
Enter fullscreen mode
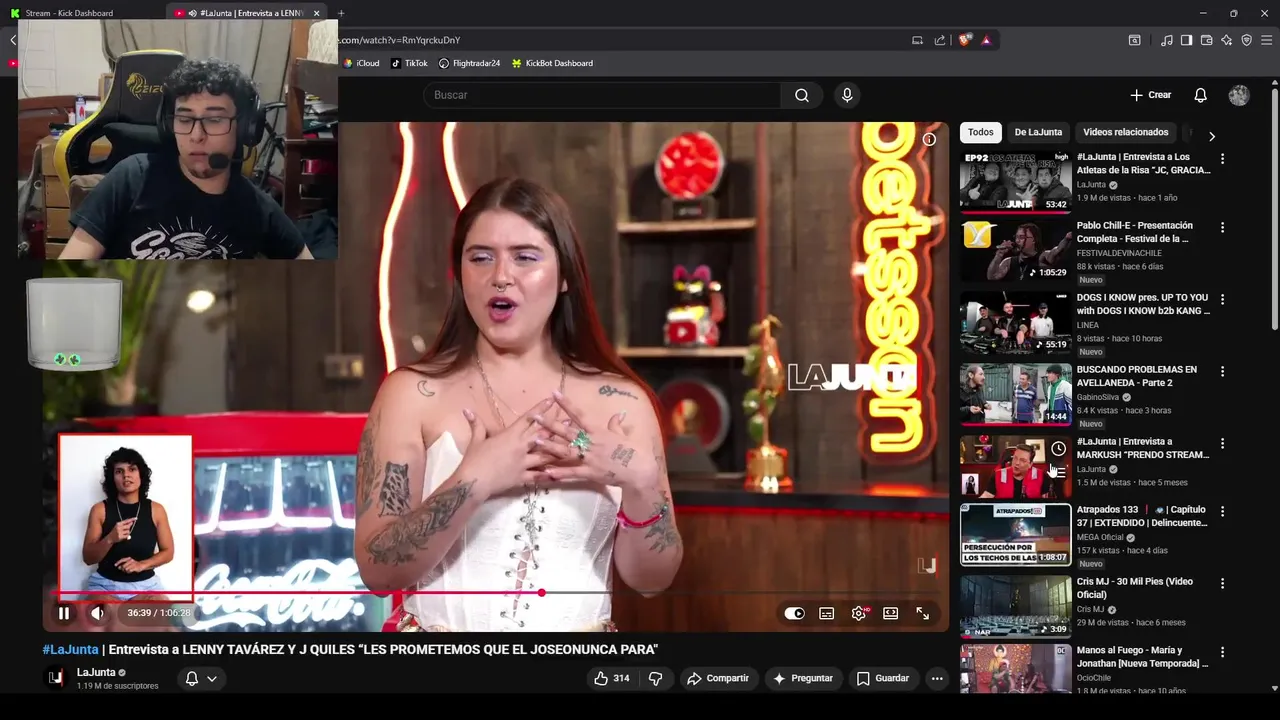923,613
